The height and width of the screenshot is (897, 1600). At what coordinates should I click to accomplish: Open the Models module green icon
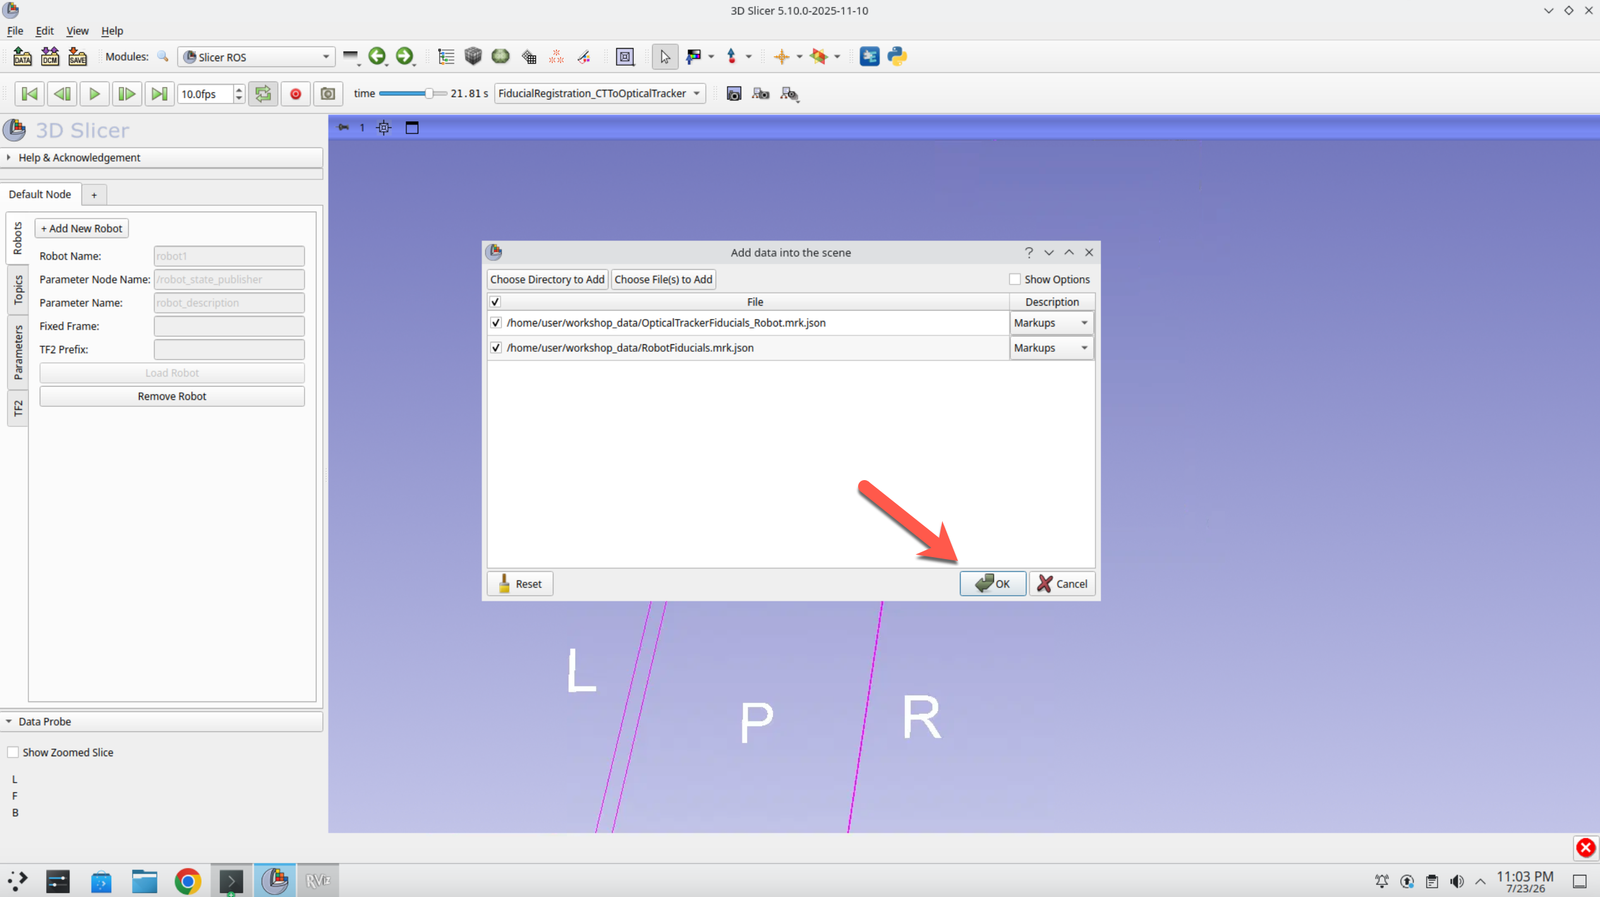click(x=501, y=57)
